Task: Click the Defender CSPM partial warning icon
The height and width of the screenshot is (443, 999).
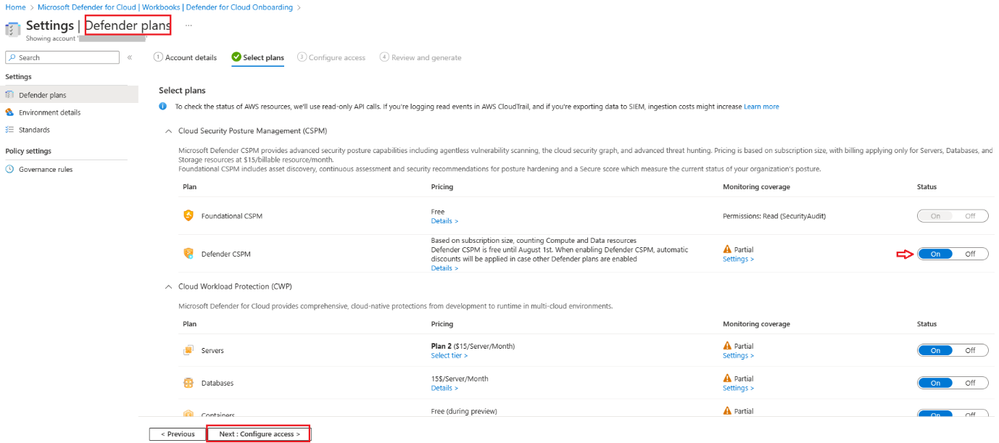Action: (x=727, y=250)
